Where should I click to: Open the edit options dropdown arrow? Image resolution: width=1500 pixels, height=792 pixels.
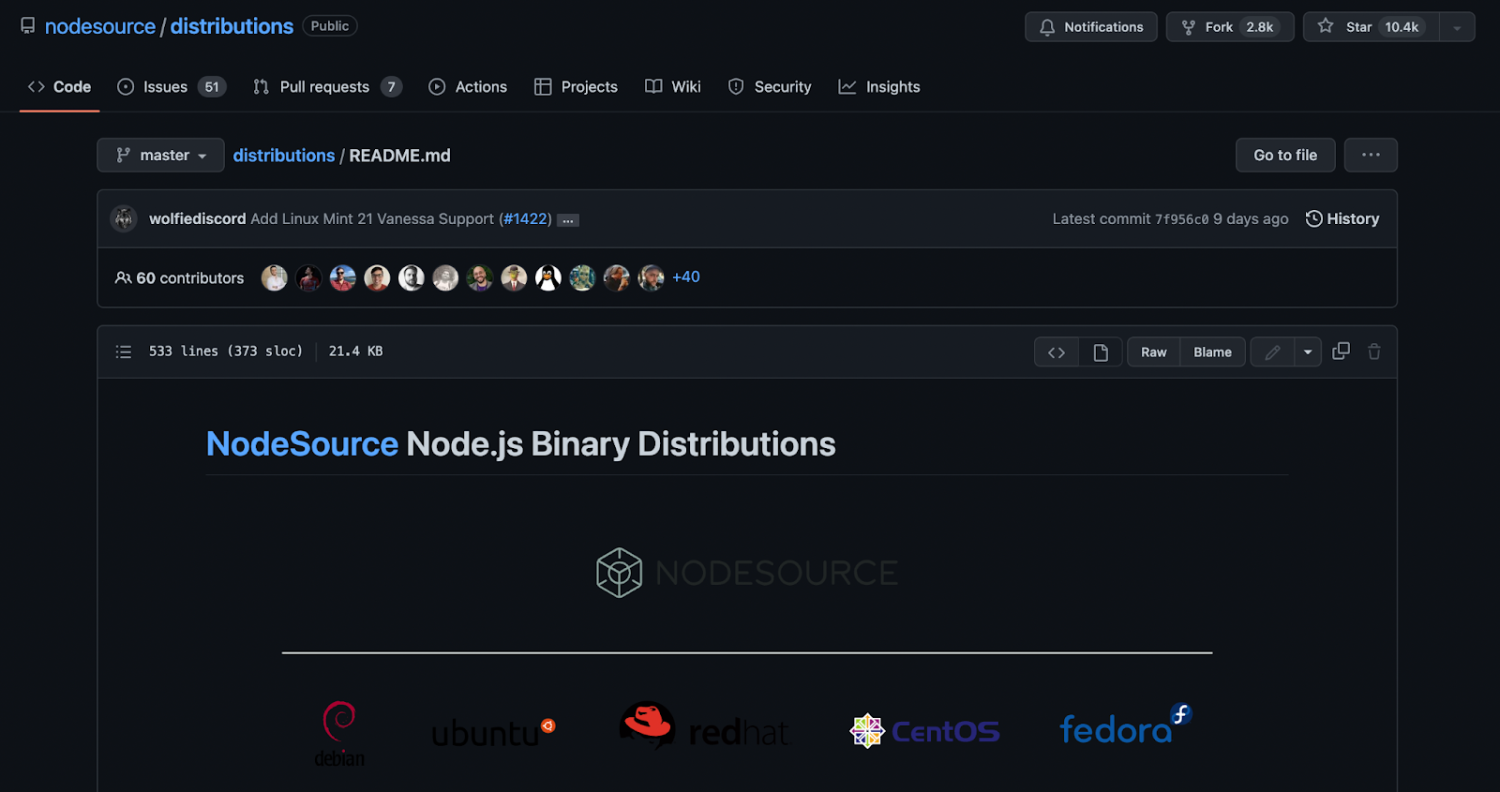pos(1307,351)
